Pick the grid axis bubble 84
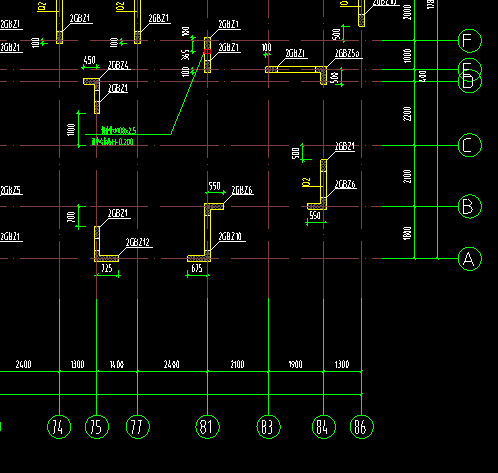This screenshot has width=498, height=473. [323, 427]
